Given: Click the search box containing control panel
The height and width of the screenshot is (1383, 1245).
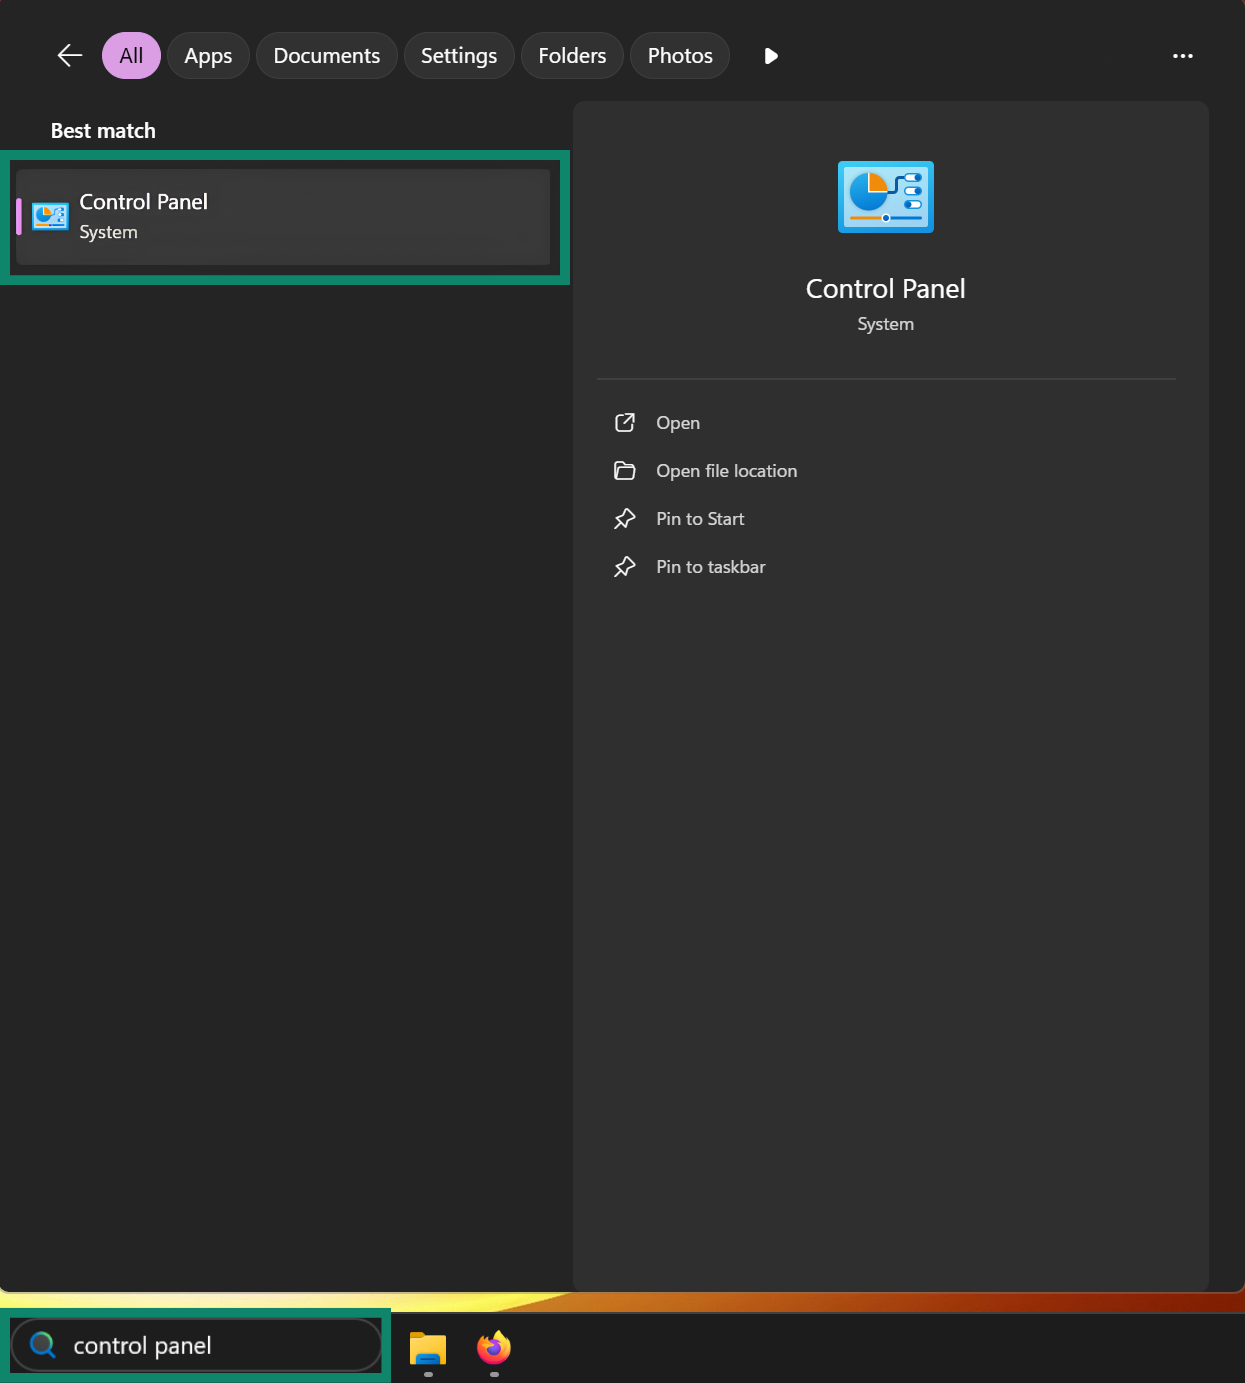Looking at the screenshot, I should pyautogui.click(x=196, y=1345).
